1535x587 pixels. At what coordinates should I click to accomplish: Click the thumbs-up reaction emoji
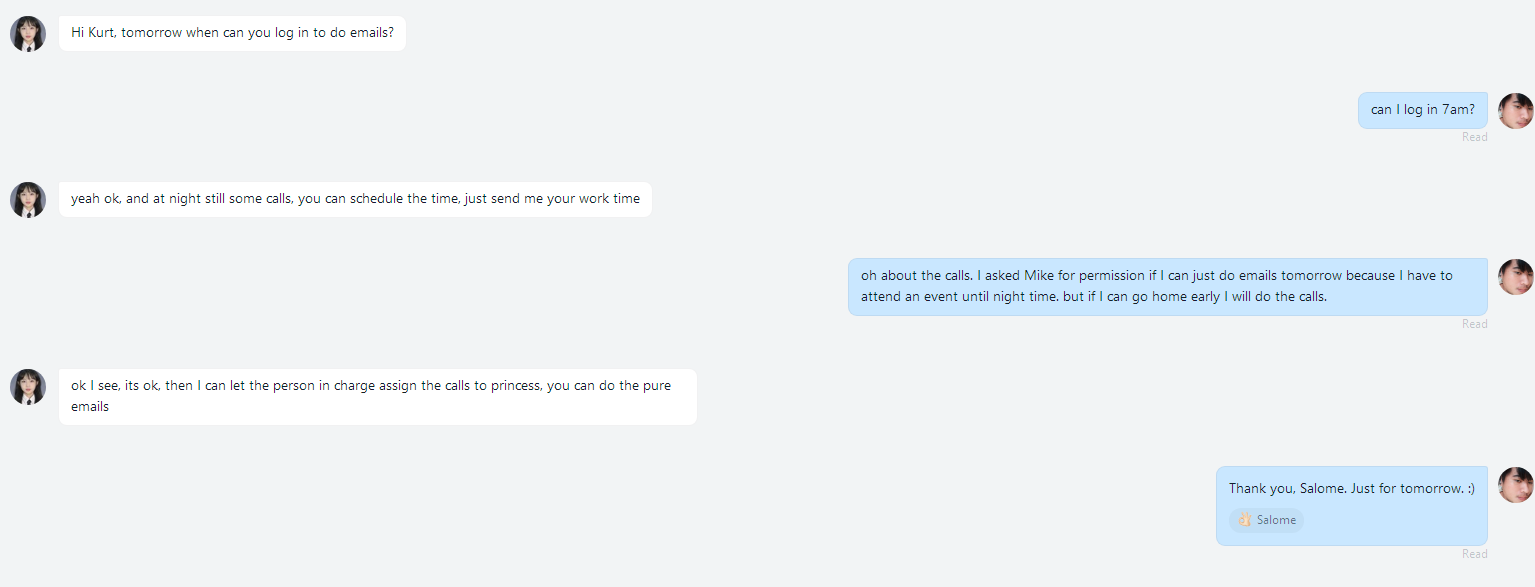click(1244, 520)
